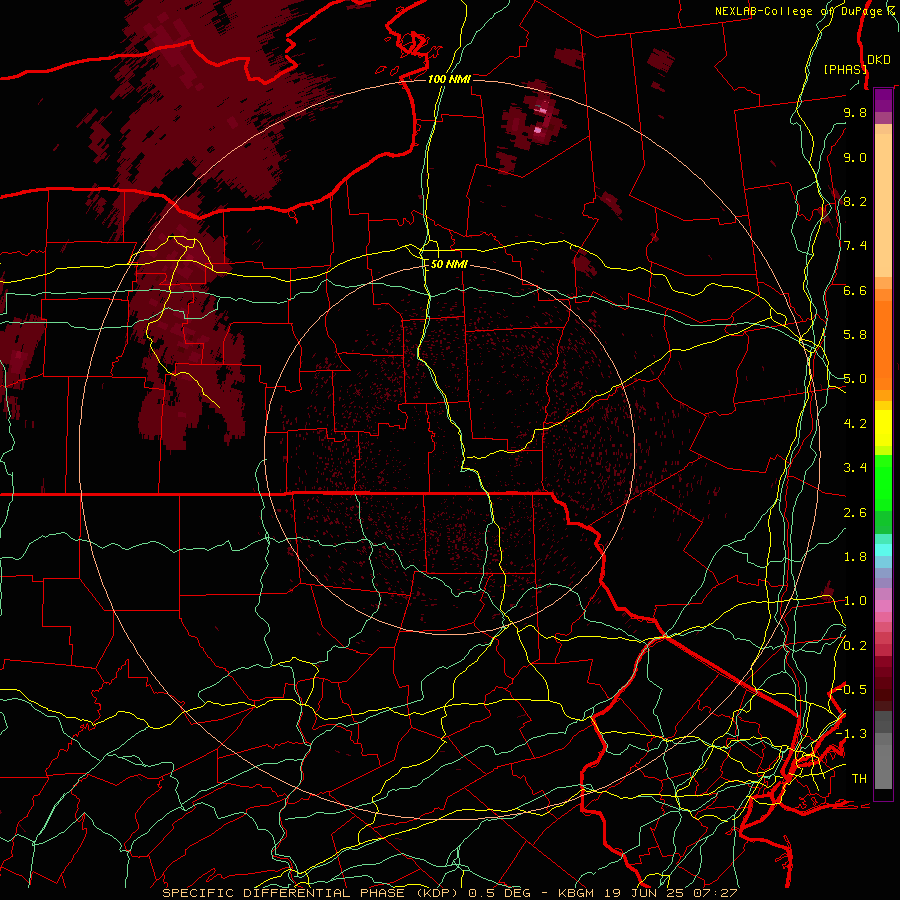Click the 8.2 scale value

(x=855, y=201)
